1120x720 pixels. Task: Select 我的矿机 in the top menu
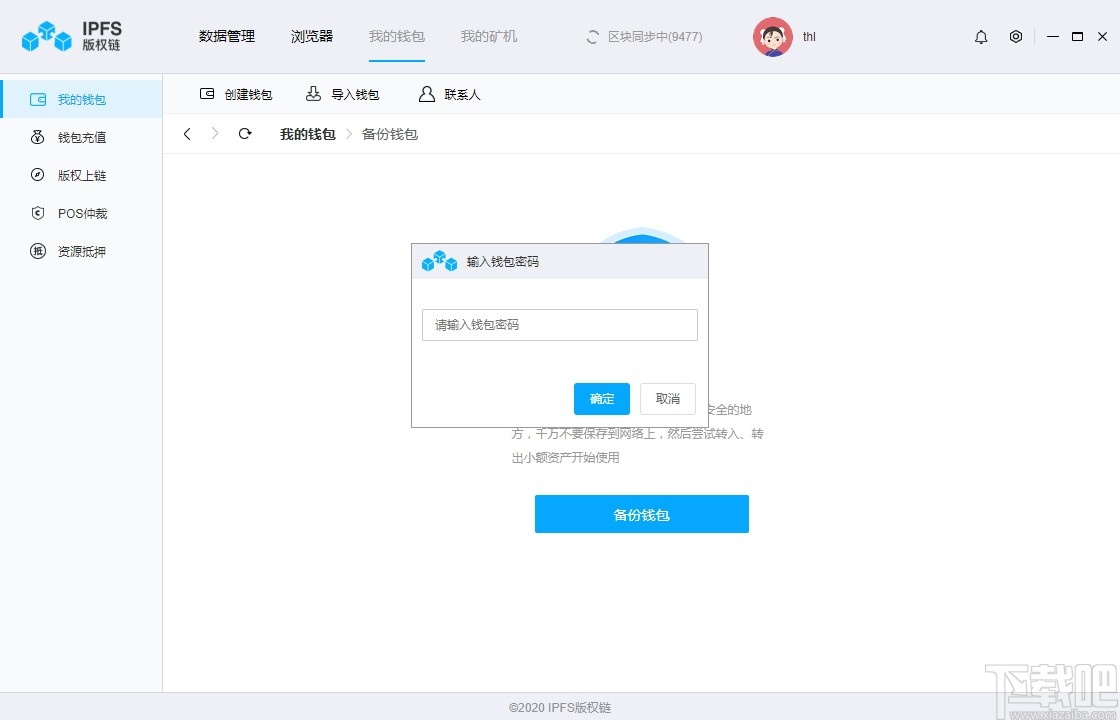[x=488, y=36]
